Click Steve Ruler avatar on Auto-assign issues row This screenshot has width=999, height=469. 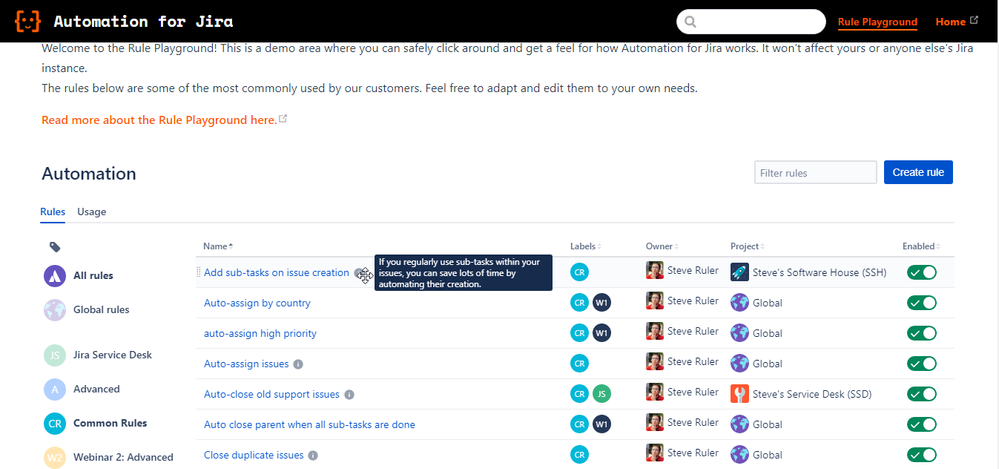(x=655, y=361)
